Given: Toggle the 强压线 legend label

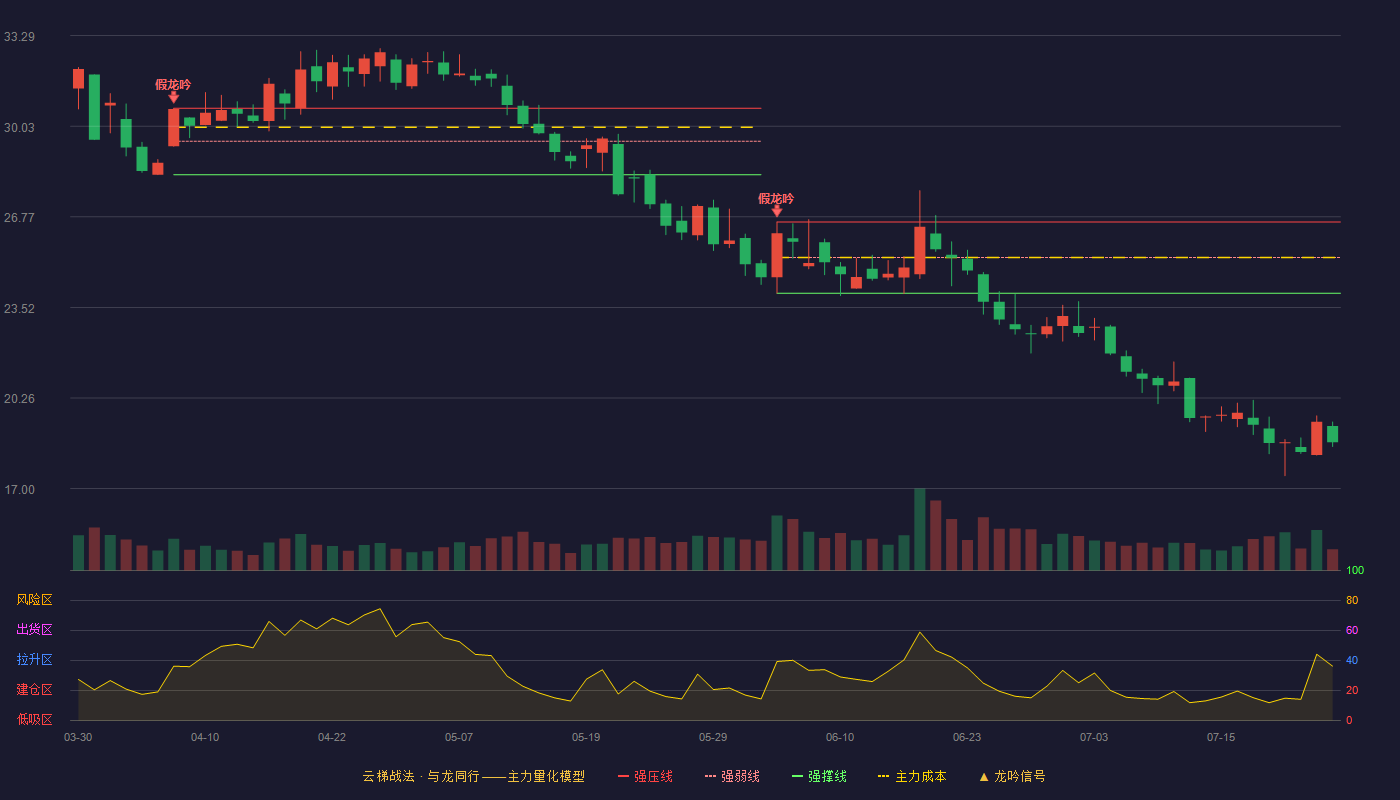Looking at the screenshot, I should pyautogui.click(x=653, y=776).
